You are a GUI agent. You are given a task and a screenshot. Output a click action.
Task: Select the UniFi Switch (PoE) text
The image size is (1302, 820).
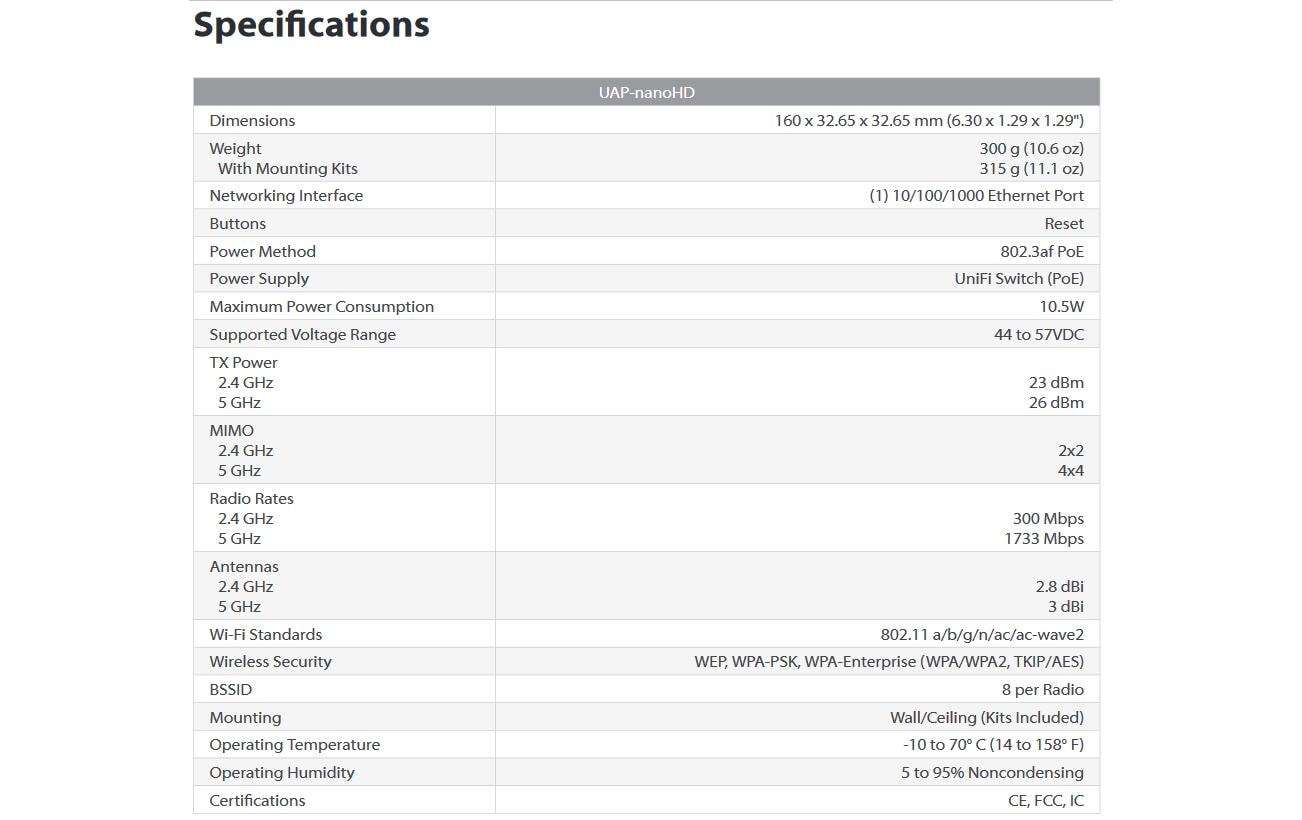coord(1019,279)
